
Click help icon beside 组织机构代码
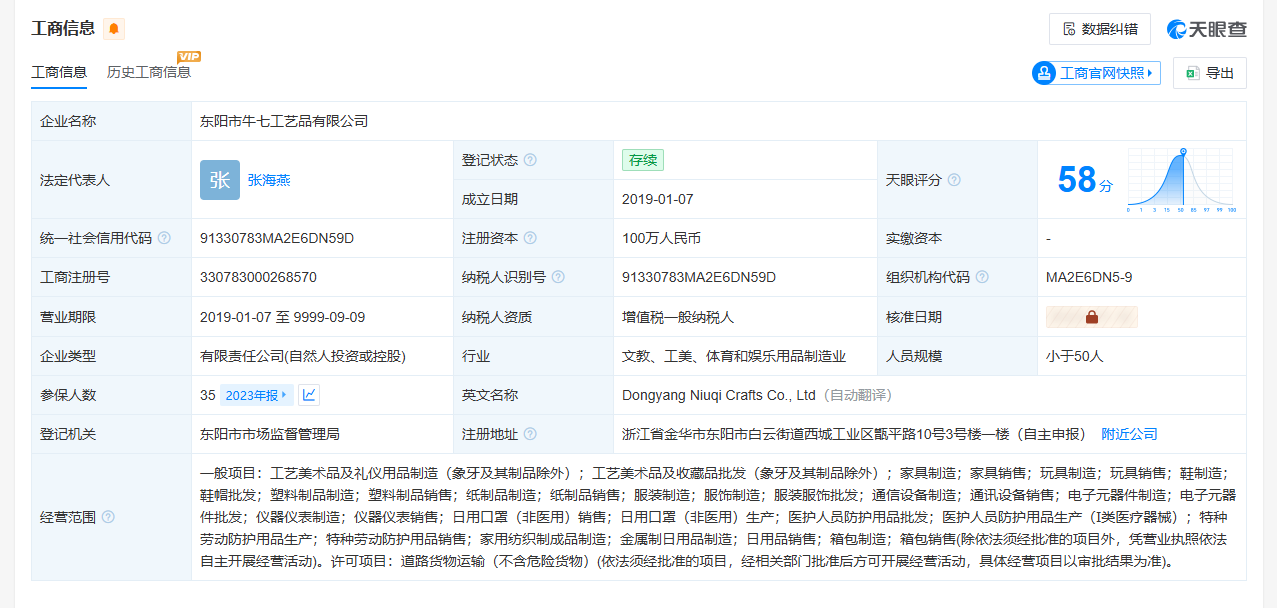(x=982, y=277)
